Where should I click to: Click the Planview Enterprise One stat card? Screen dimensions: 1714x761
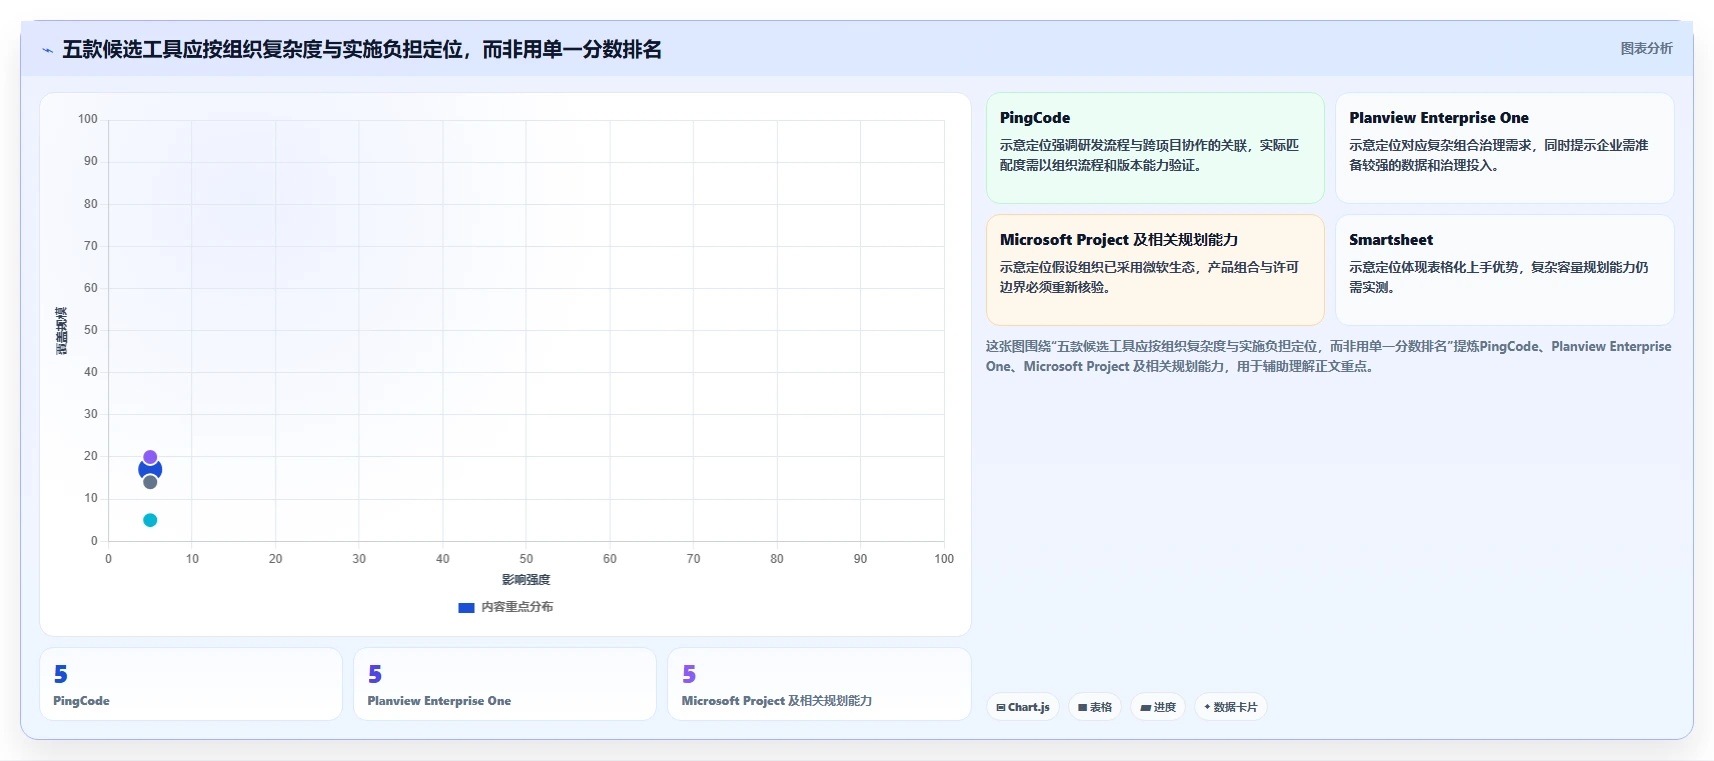(505, 684)
